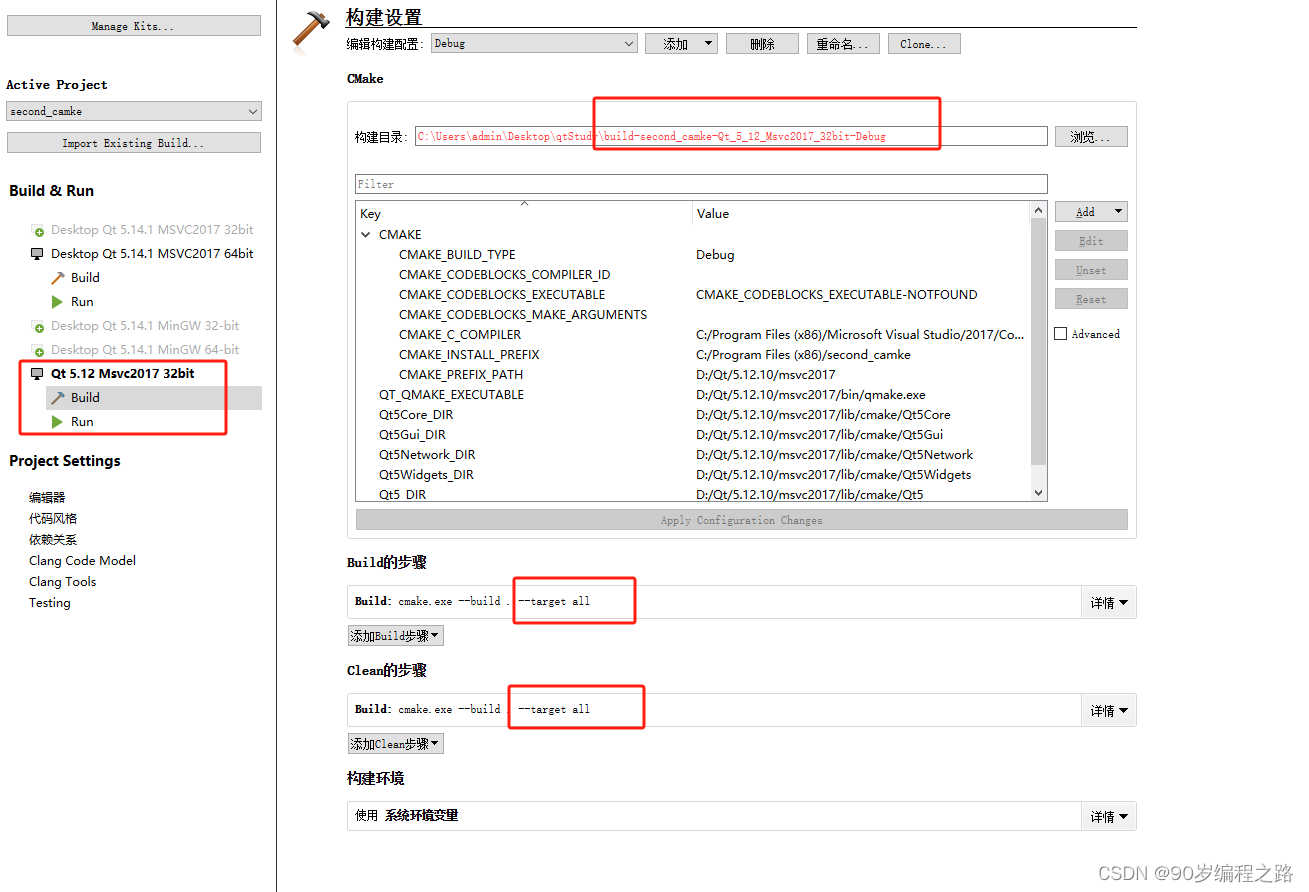Collapse the CMAKE tree node

point(365,234)
